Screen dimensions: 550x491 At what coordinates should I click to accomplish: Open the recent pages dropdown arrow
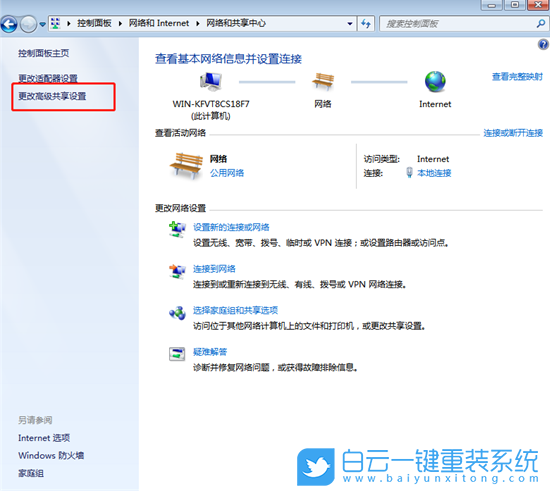(x=42, y=25)
